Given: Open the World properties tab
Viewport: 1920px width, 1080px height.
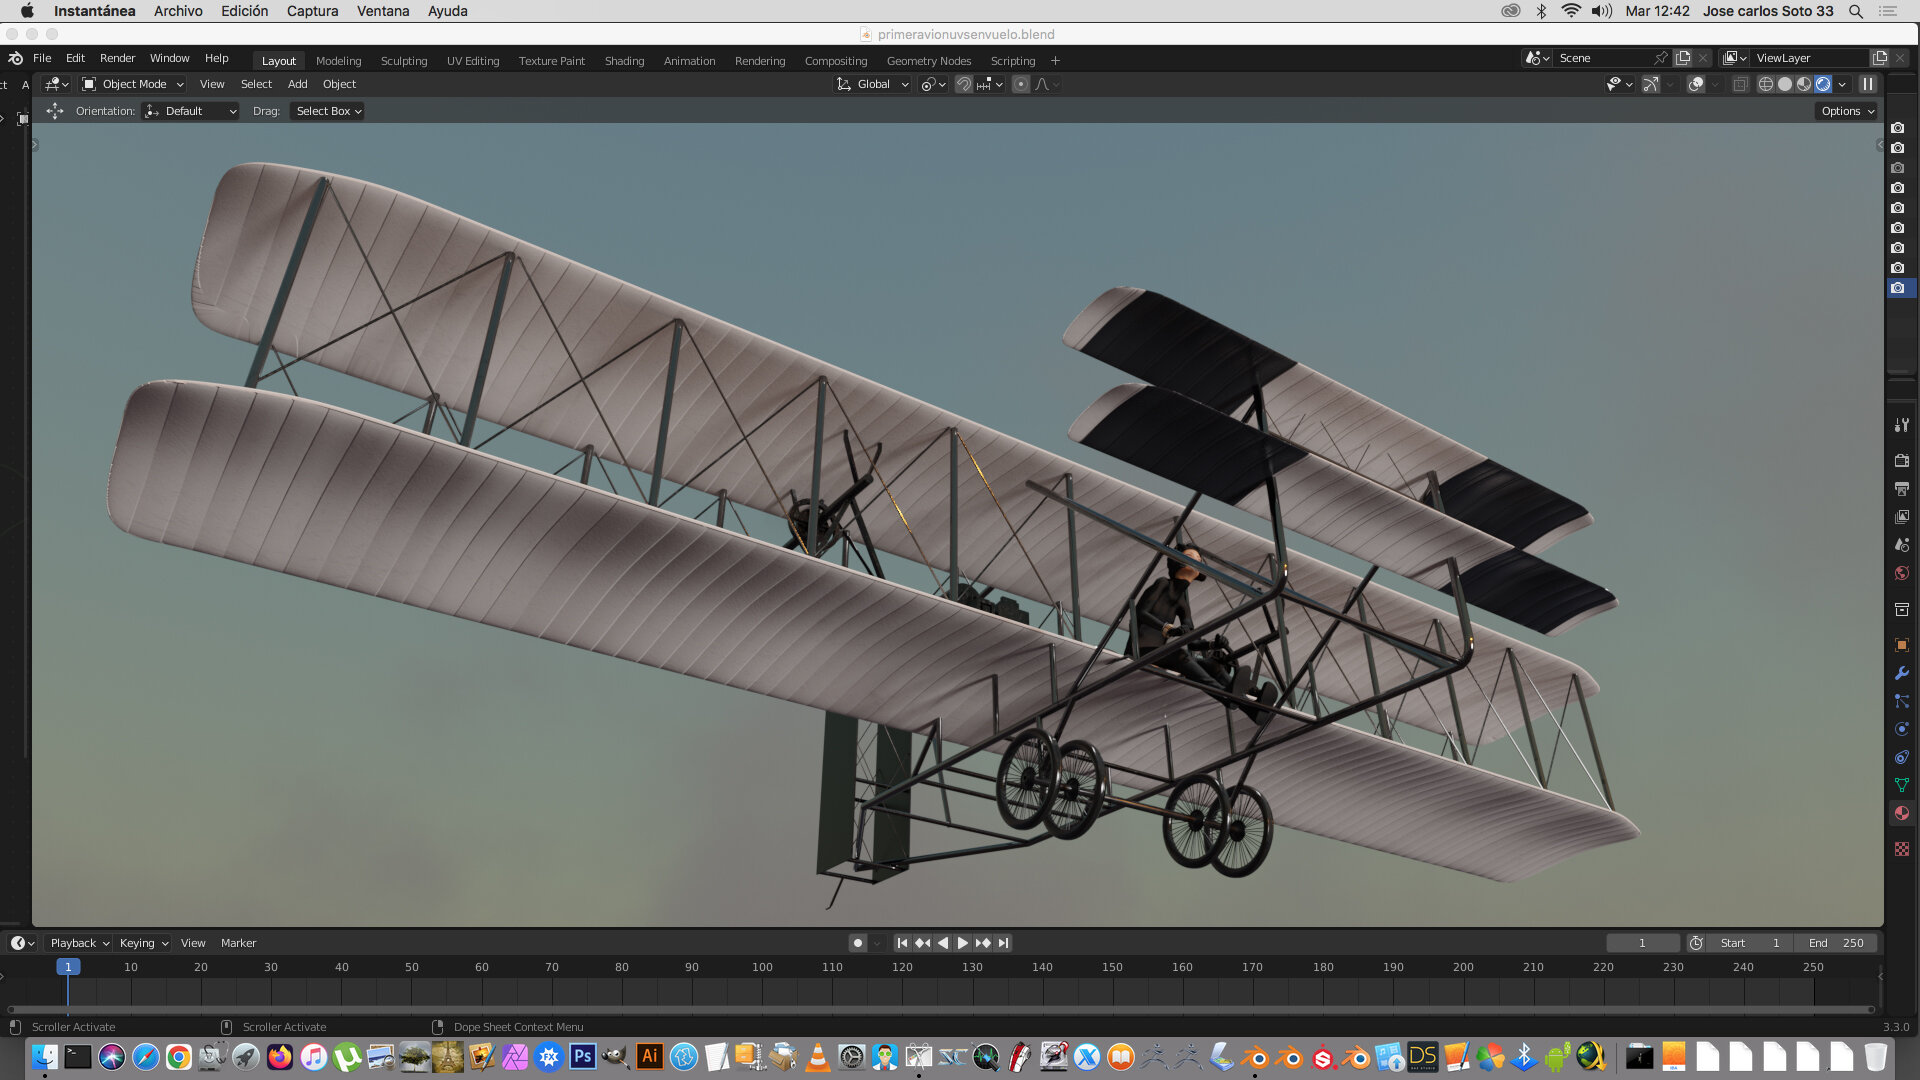Looking at the screenshot, I should 1901,573.
